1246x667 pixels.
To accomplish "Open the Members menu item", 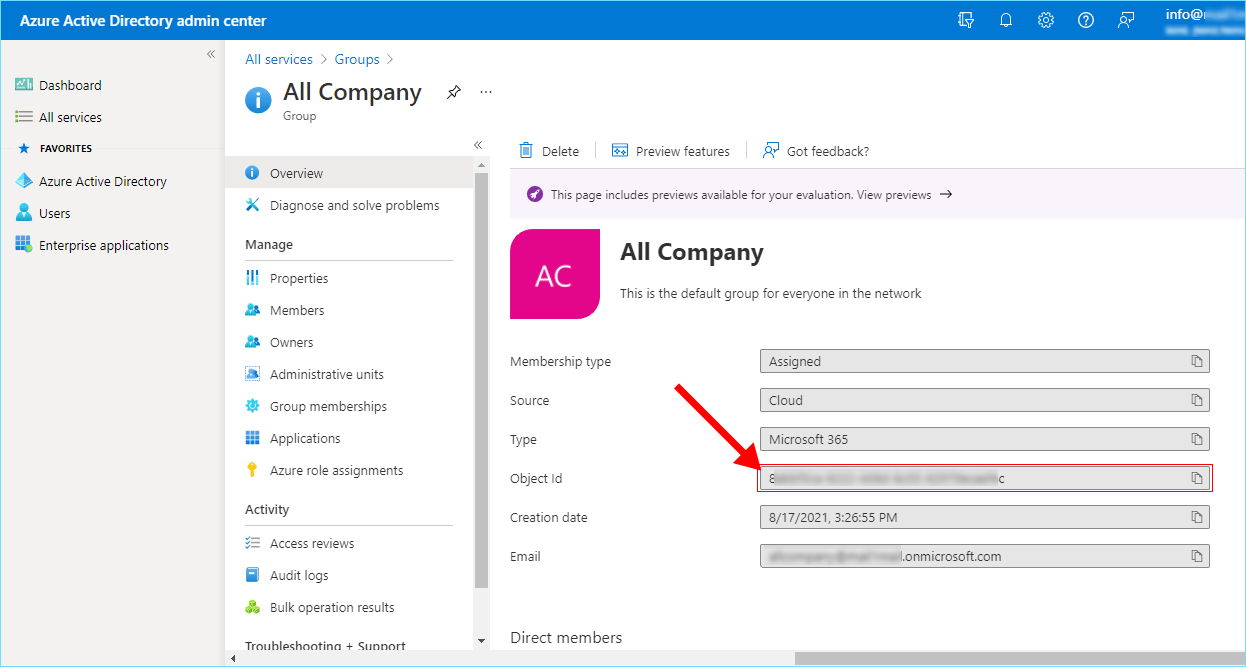I will (x=297, y=310).
